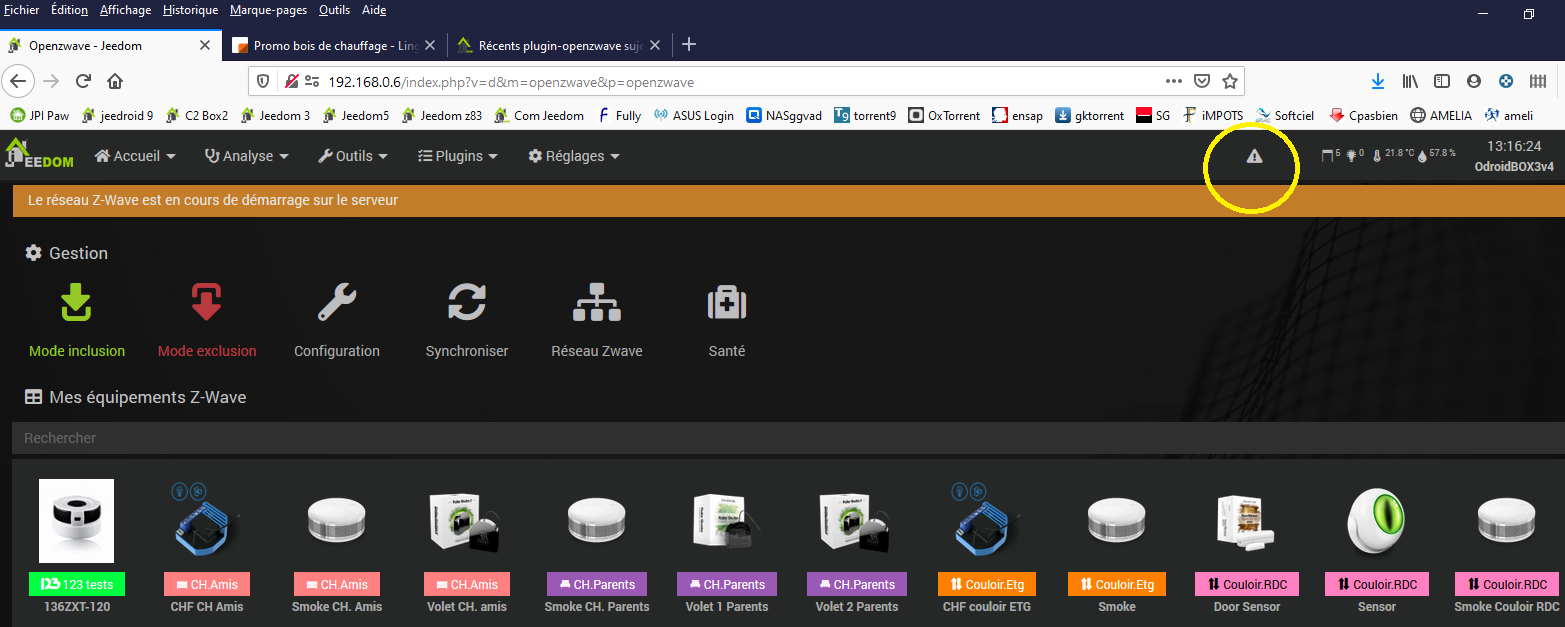Click the humidity summary 57.8 %
This screenshot has width=1565, height=627.
coord(1437,155)
